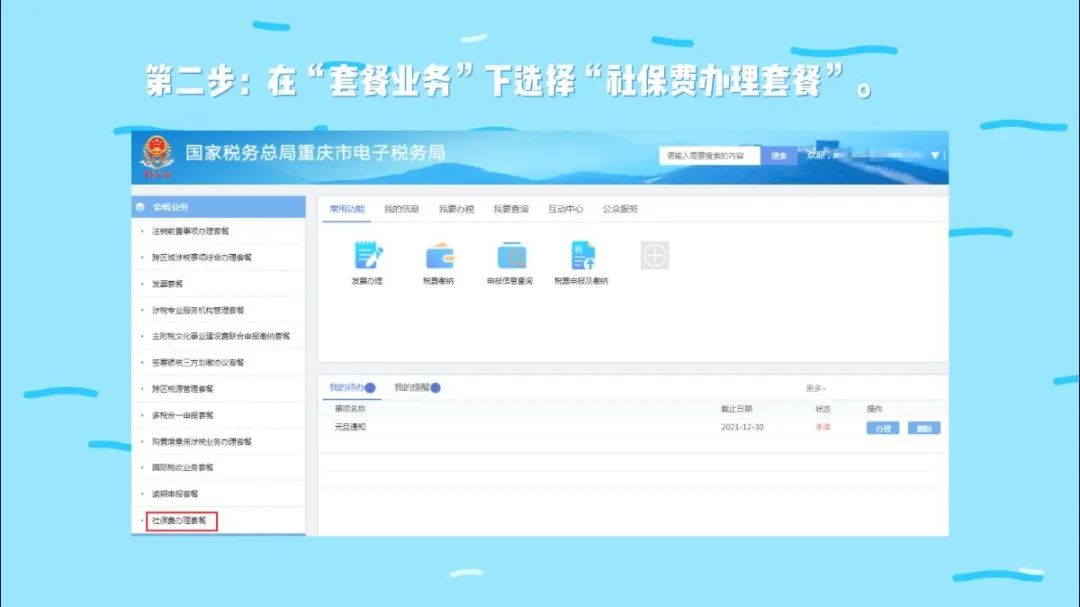The height and width of the screenshot is (607, 1080).
Task: Click the 搜索 search button
Action: tap(779, 156)
